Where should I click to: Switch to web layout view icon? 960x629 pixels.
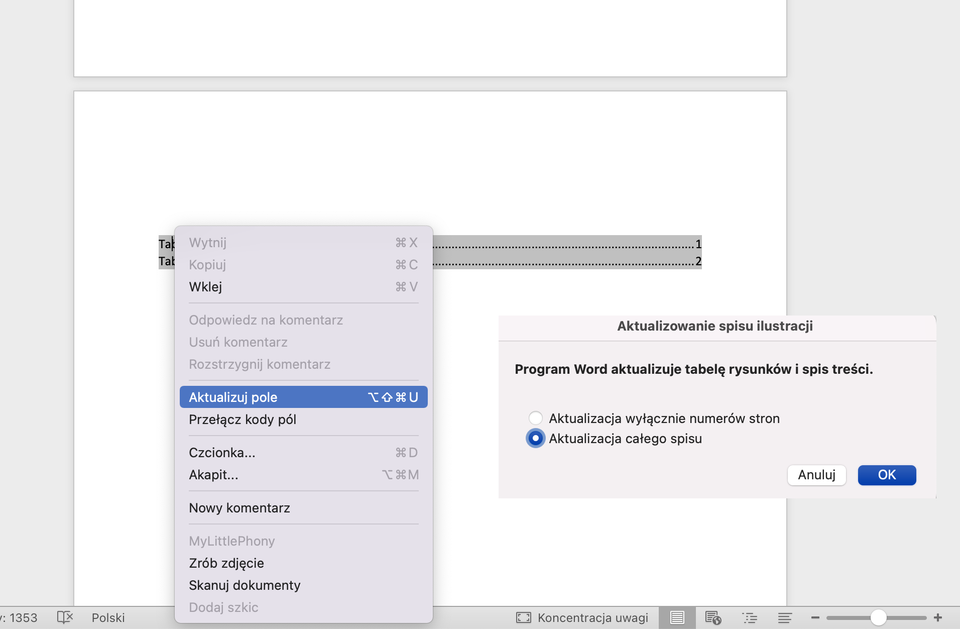pos(713,618)
